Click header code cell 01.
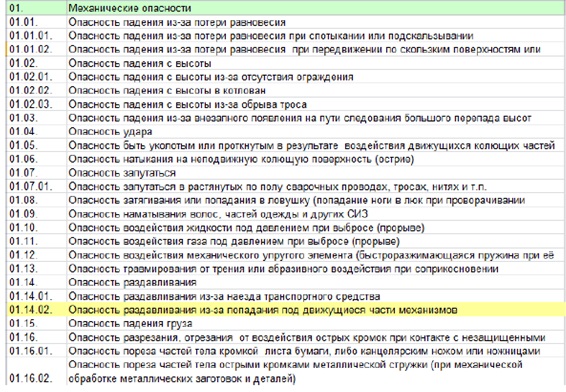566x392 pixels. 36,8
